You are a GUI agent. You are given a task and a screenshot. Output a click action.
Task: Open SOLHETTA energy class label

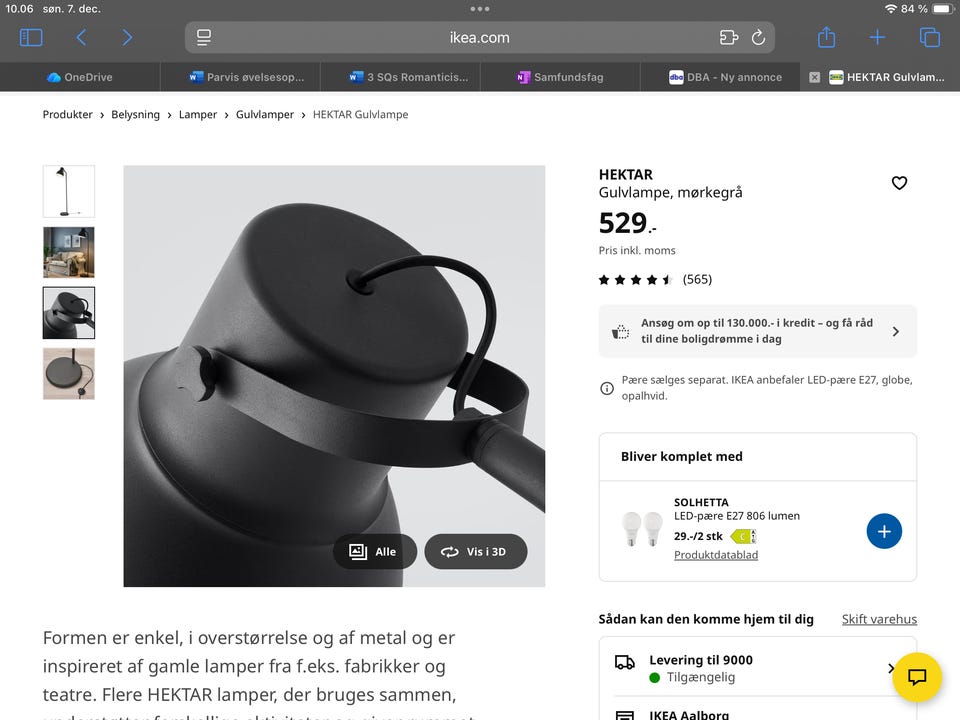pyautogui.click(x=743, y=536)
